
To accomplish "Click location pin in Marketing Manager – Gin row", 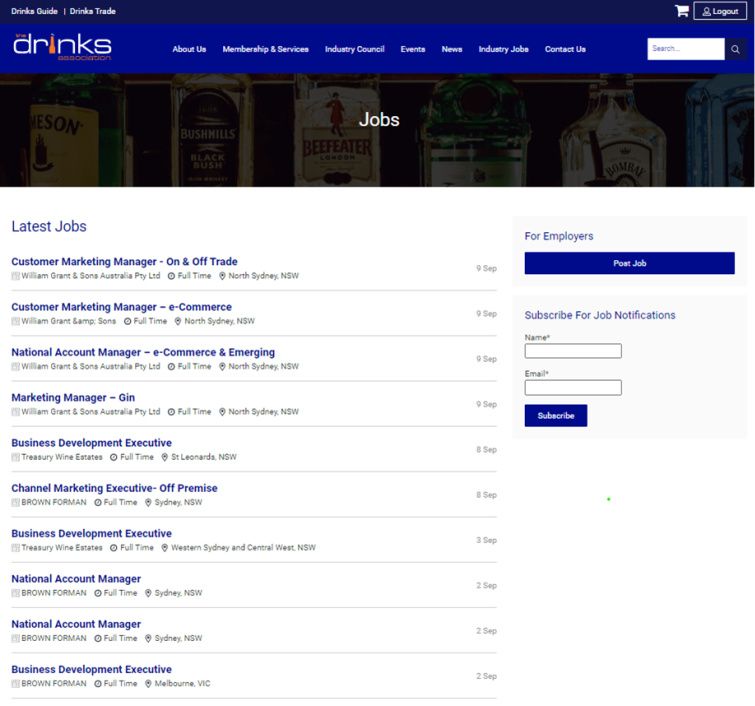I will 222,412.
